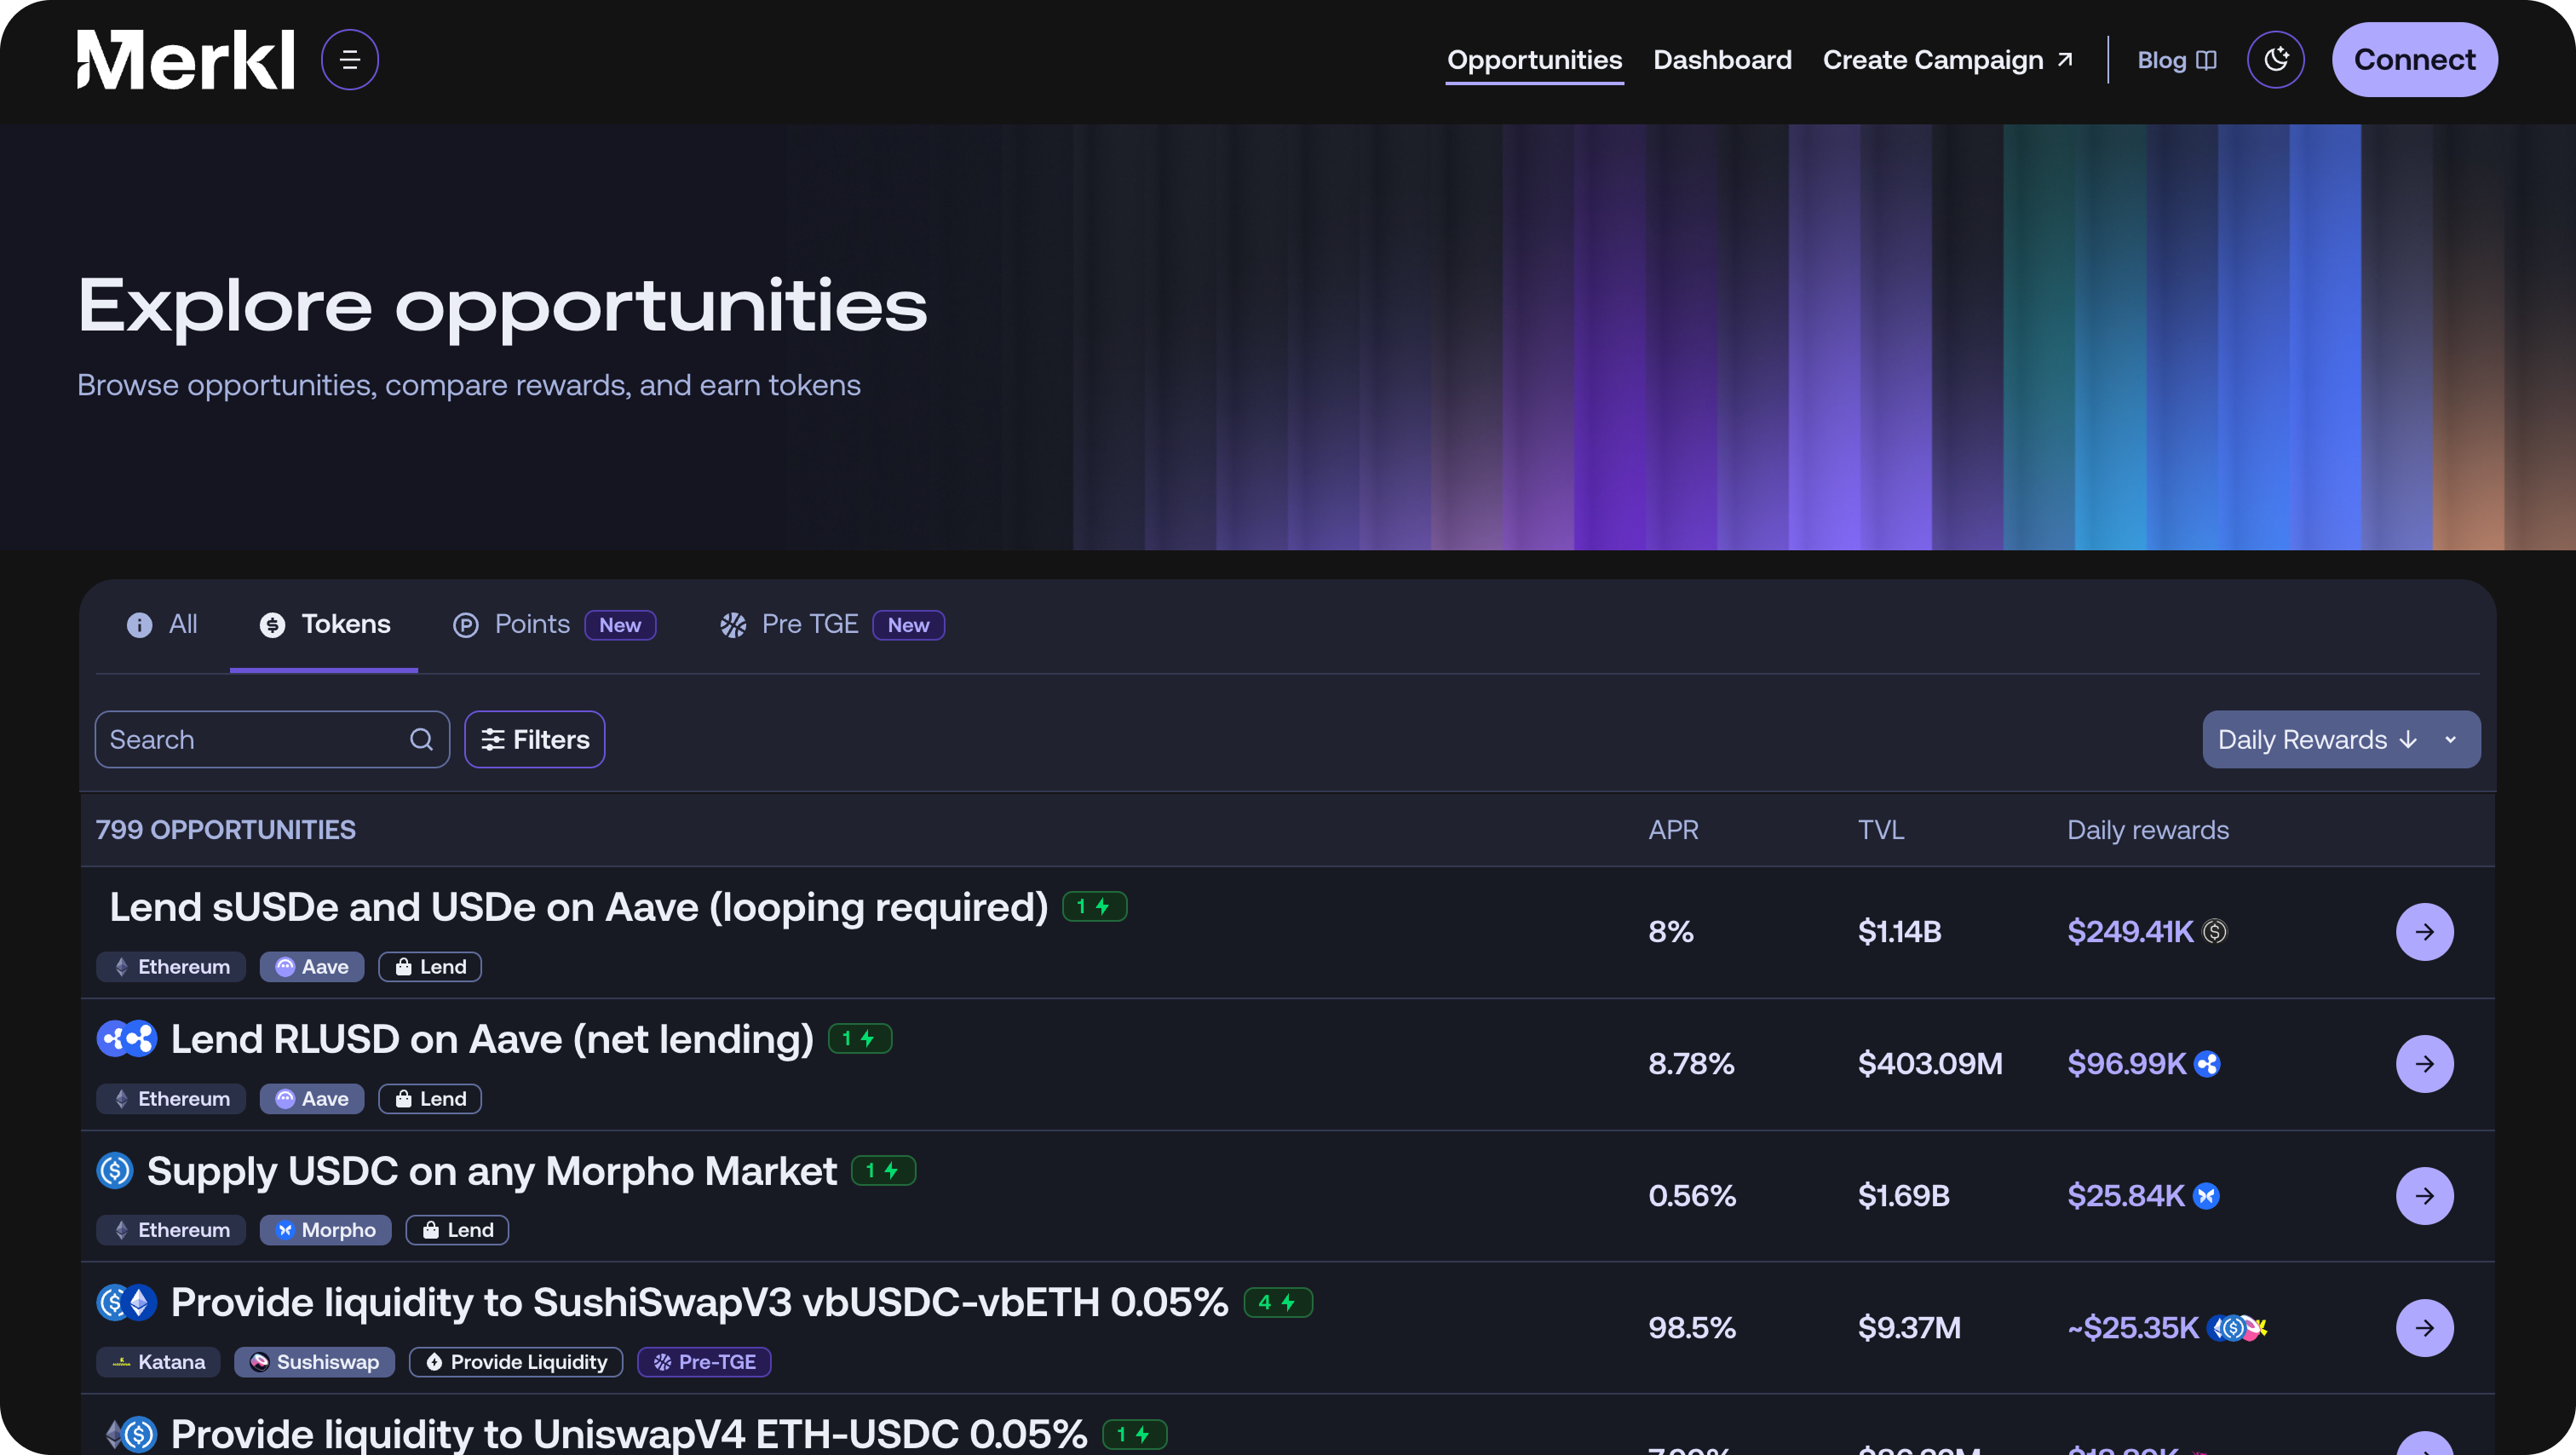
Task: Open the Filters panel
Action: [534, 739]
